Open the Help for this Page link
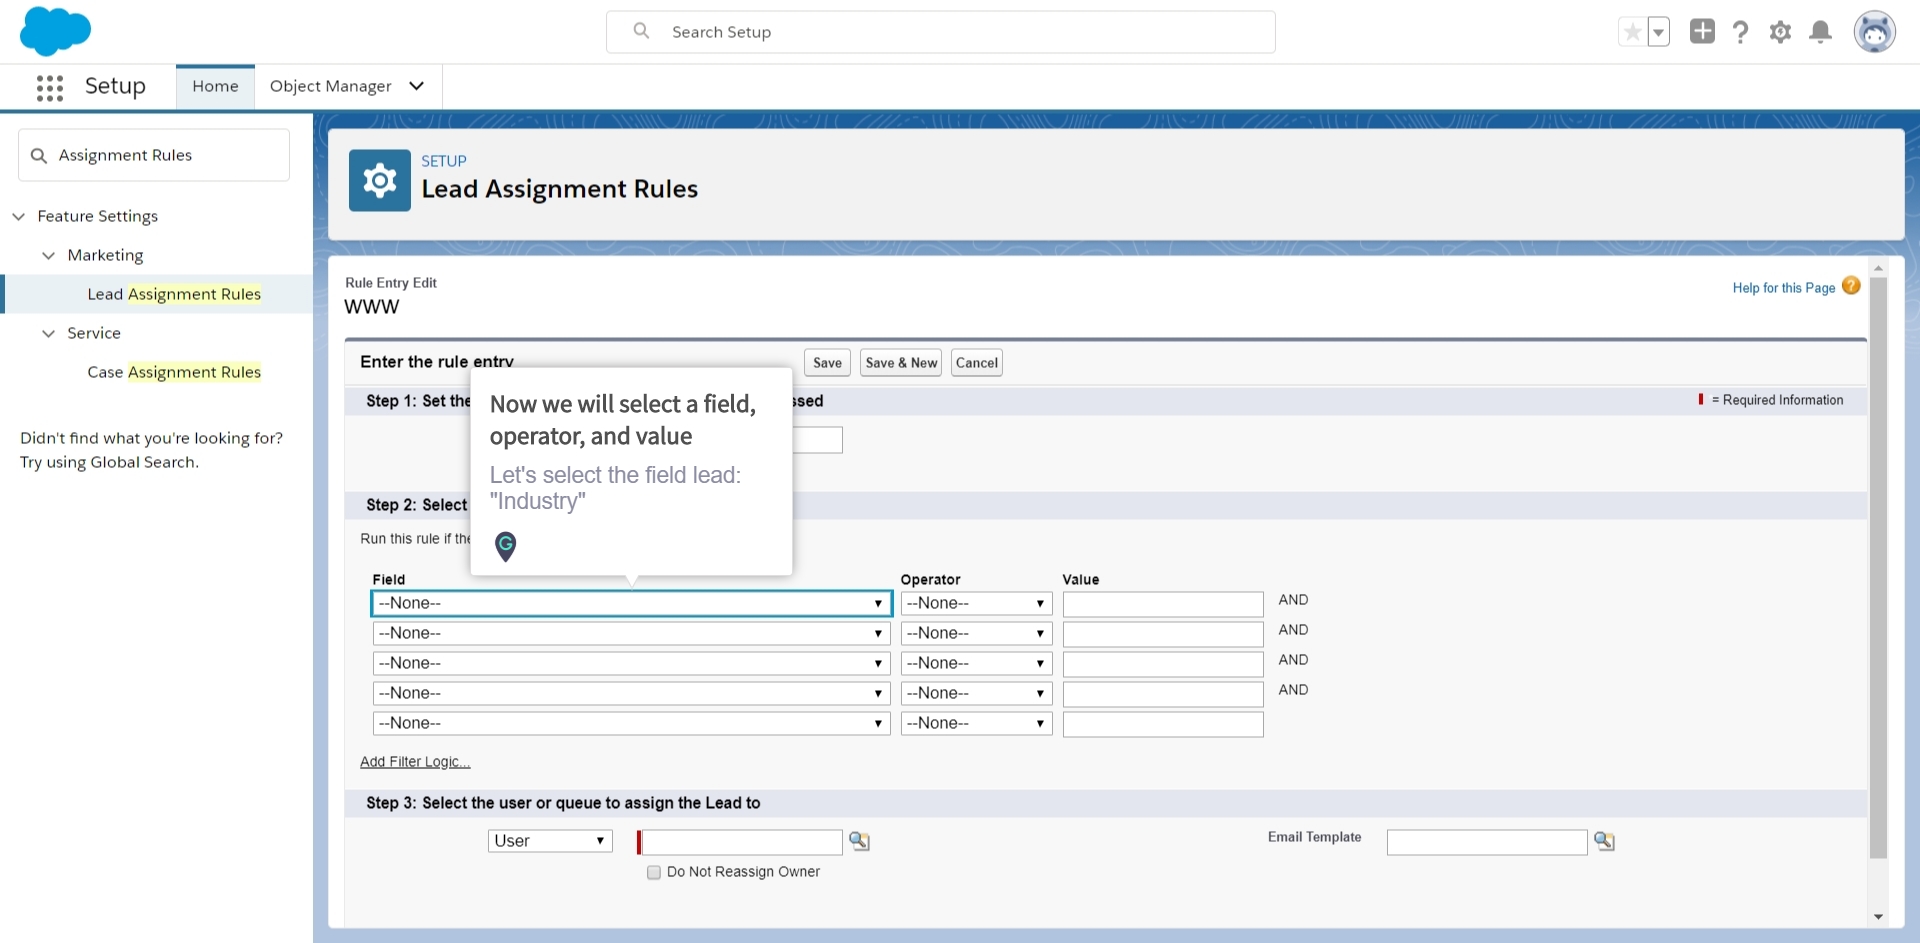This screenshot has height=943, width=1920. tap(1783, 288)
